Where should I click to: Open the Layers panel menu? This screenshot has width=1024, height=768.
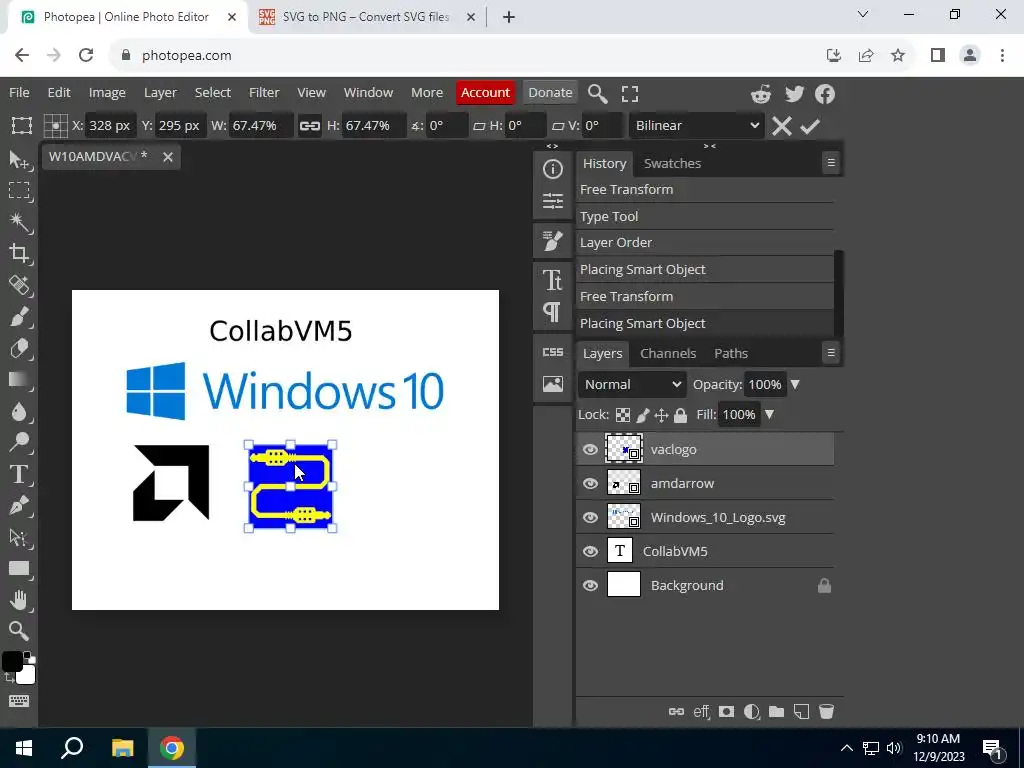click(831, 353)
